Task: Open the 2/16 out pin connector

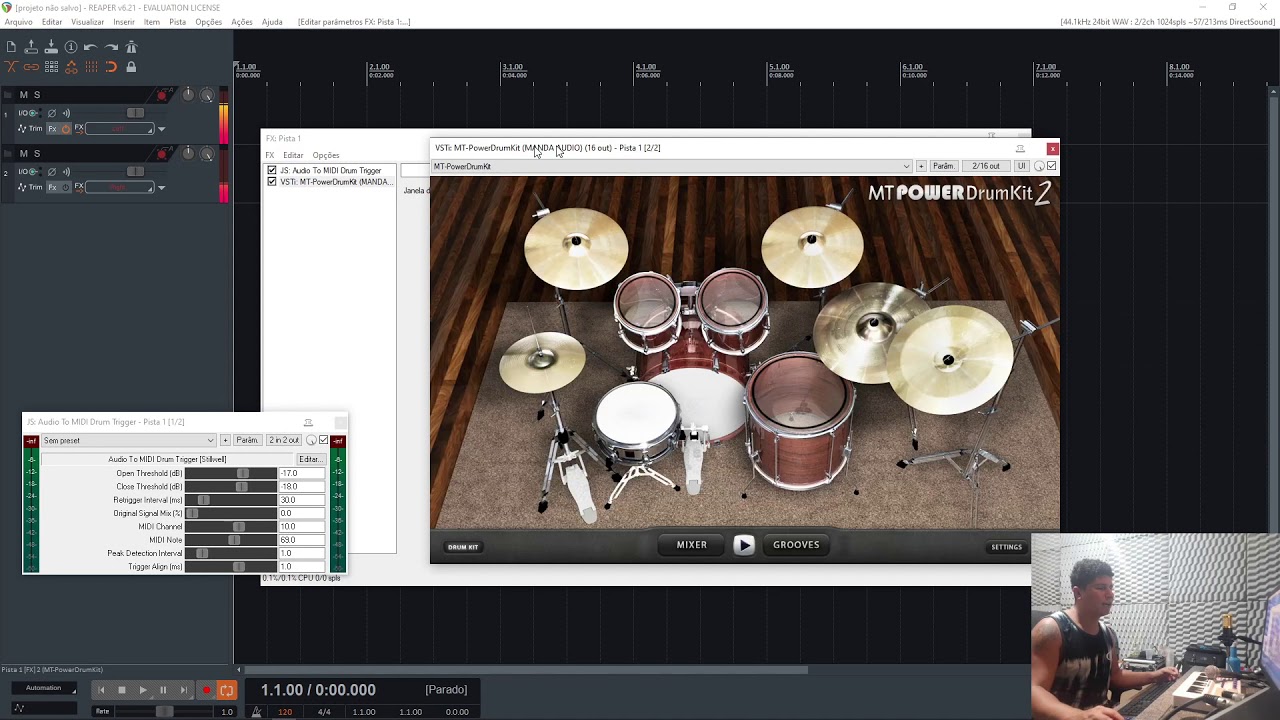Action: click(985, 166)
